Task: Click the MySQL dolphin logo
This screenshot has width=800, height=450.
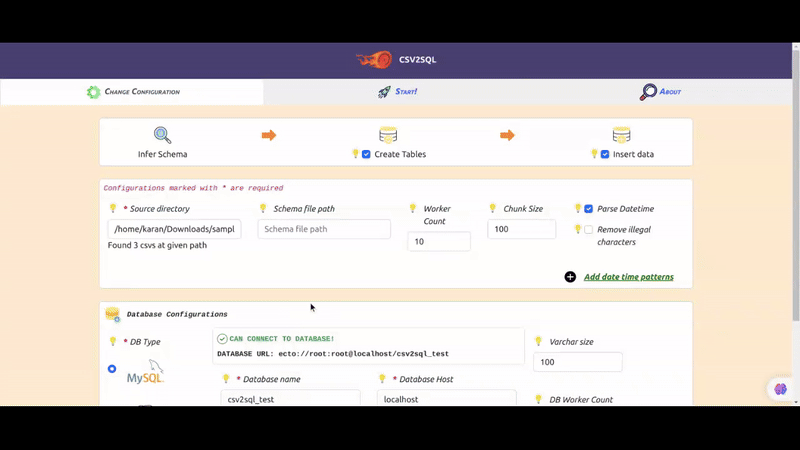Action: coord(145,371)
